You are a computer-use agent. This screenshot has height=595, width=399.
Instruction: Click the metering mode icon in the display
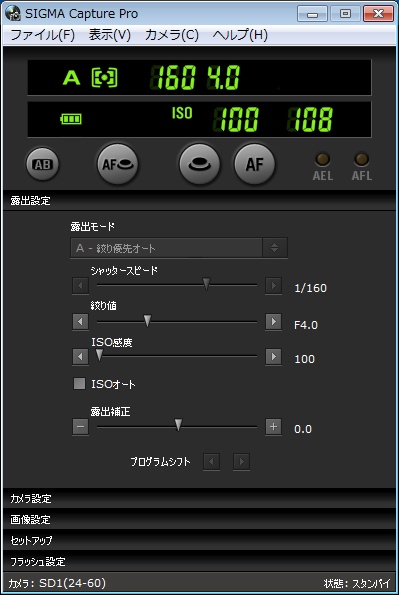(x=104, y=78)
